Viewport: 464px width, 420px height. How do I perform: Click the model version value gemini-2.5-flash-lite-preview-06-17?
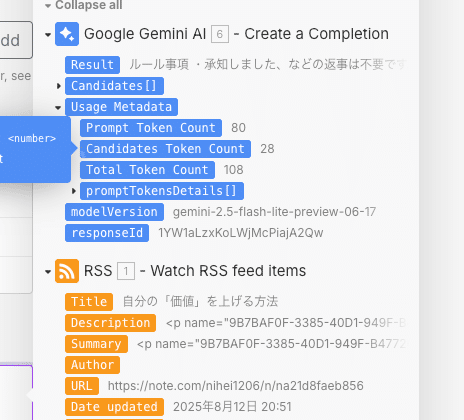coord(274,212)
